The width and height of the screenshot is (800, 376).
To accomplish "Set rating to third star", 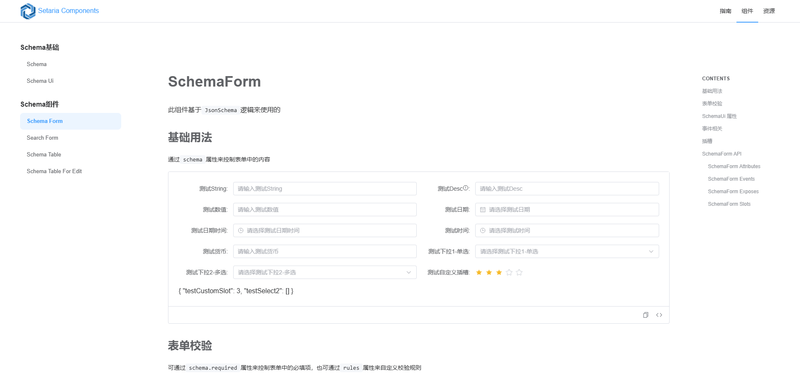I will [499, 272].
